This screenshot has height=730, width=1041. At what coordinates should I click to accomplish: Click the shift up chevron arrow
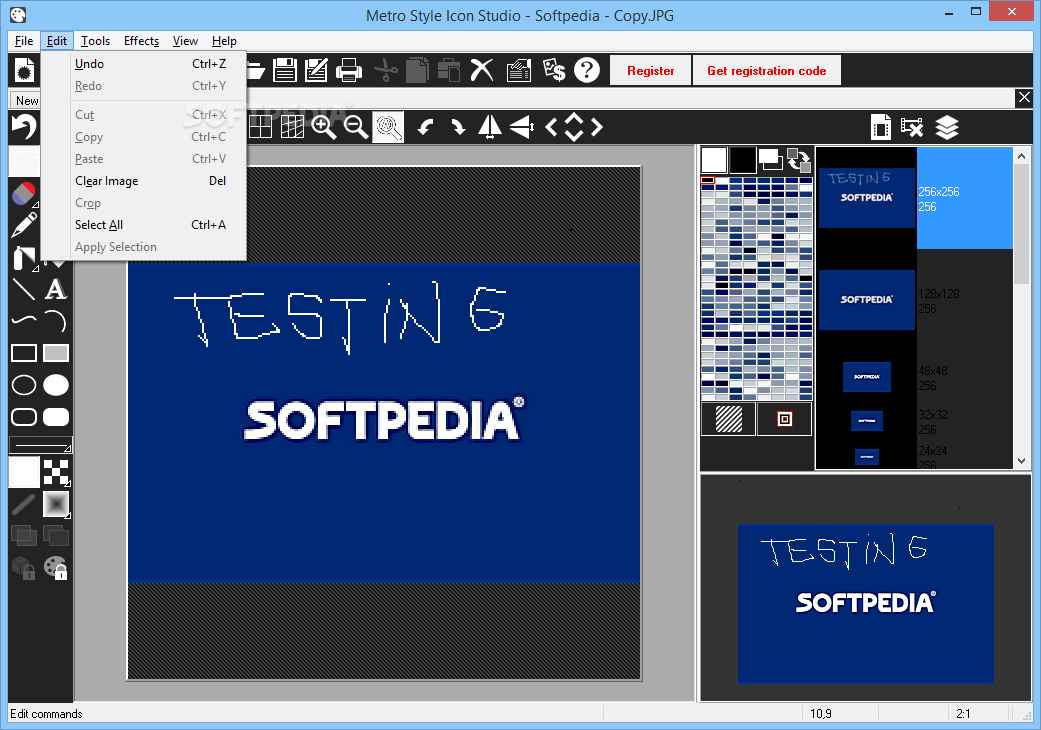coord(574,117)
